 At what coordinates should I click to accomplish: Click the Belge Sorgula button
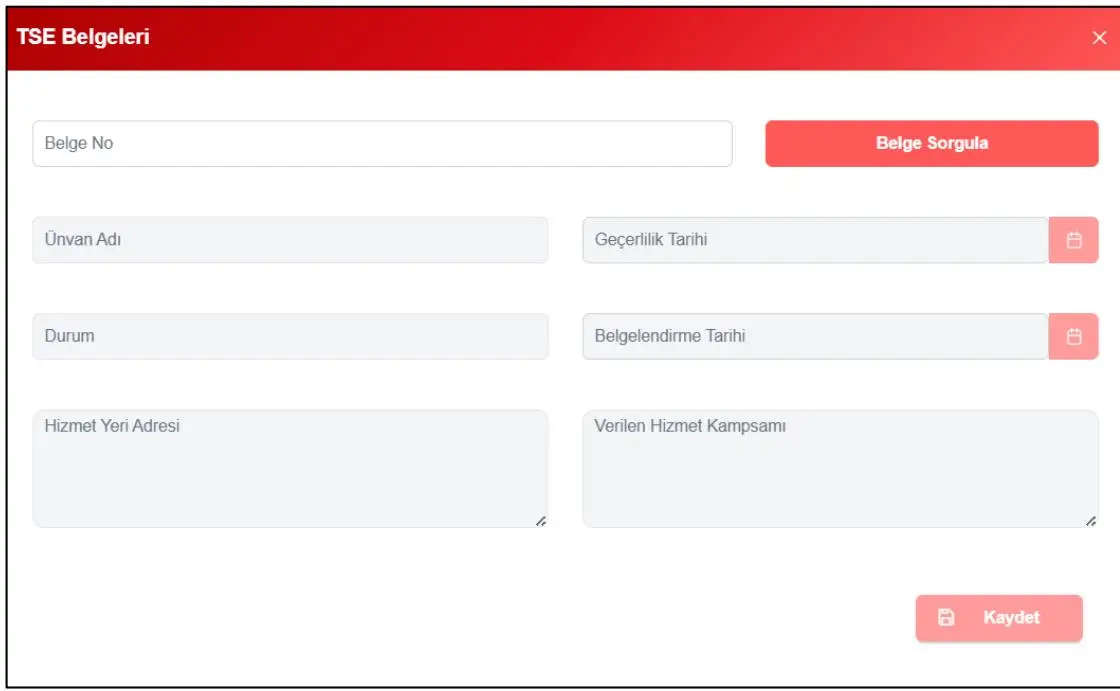[x=931, y=144]
